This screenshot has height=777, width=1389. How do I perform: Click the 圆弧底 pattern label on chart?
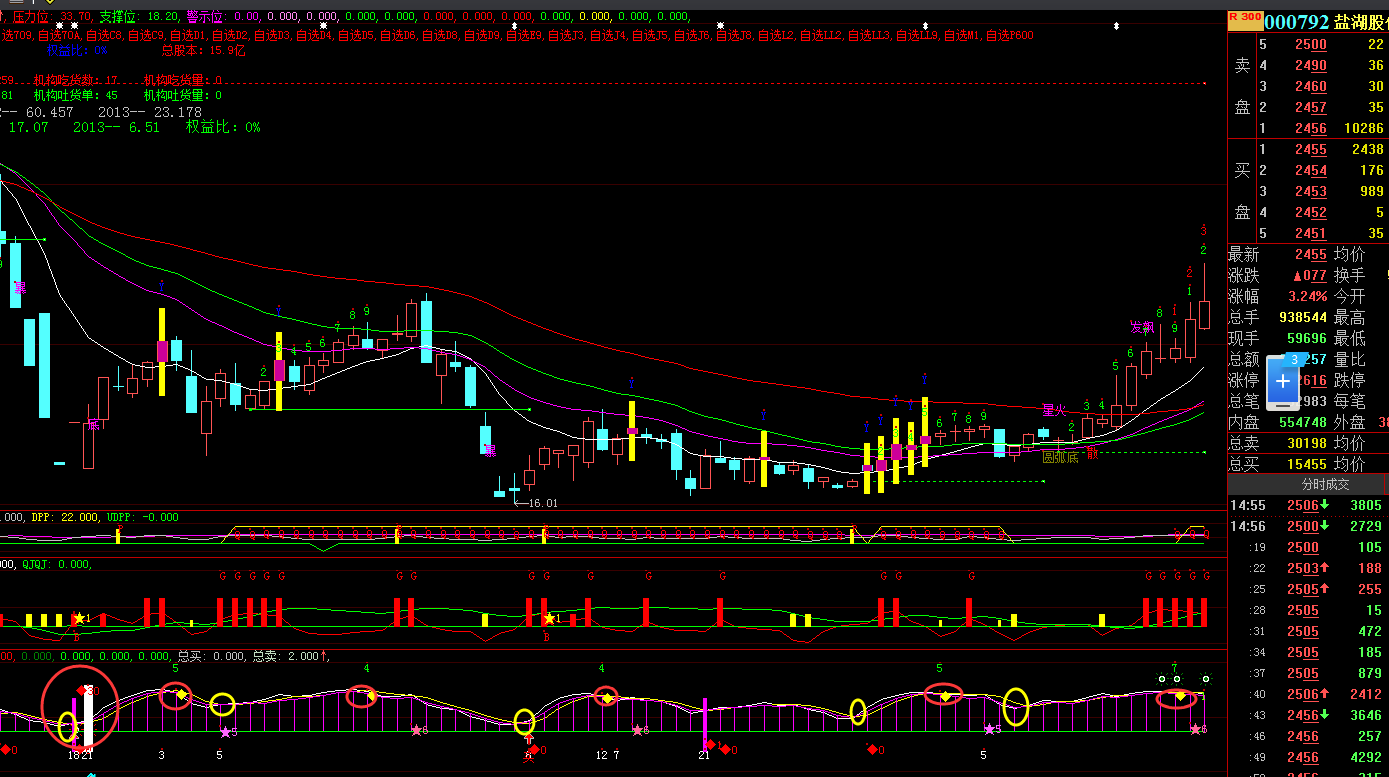click(x=1061, y=457)
